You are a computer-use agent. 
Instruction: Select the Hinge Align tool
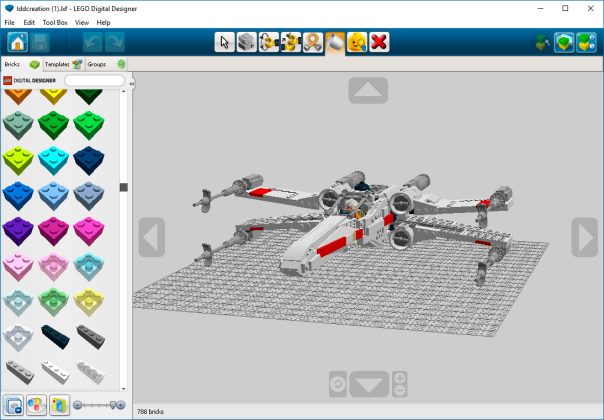(x=291, y=42)
